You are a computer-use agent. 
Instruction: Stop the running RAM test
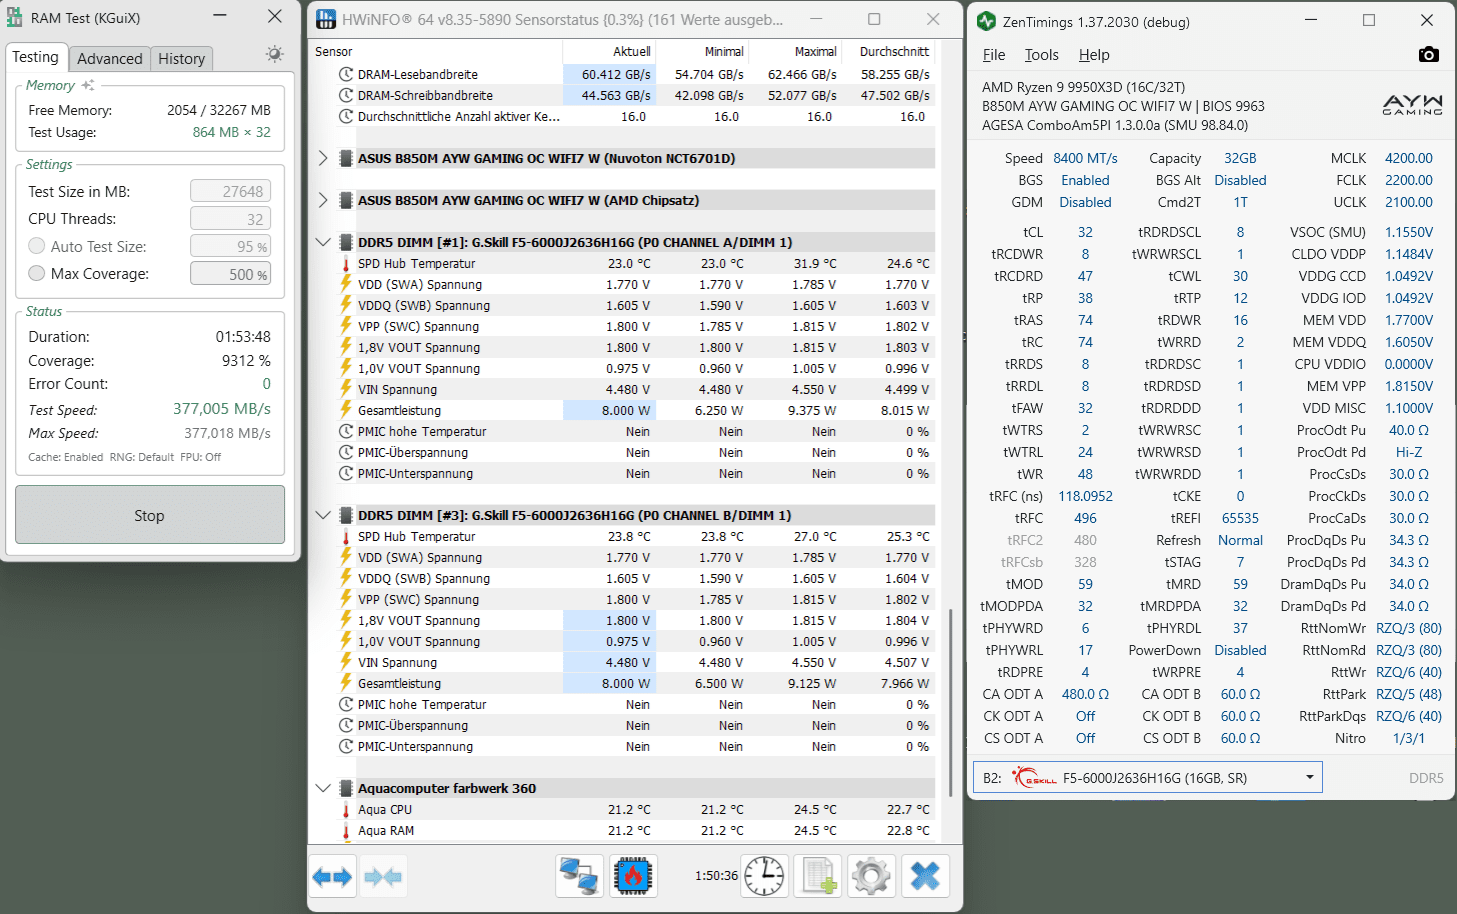coord(150,515)
